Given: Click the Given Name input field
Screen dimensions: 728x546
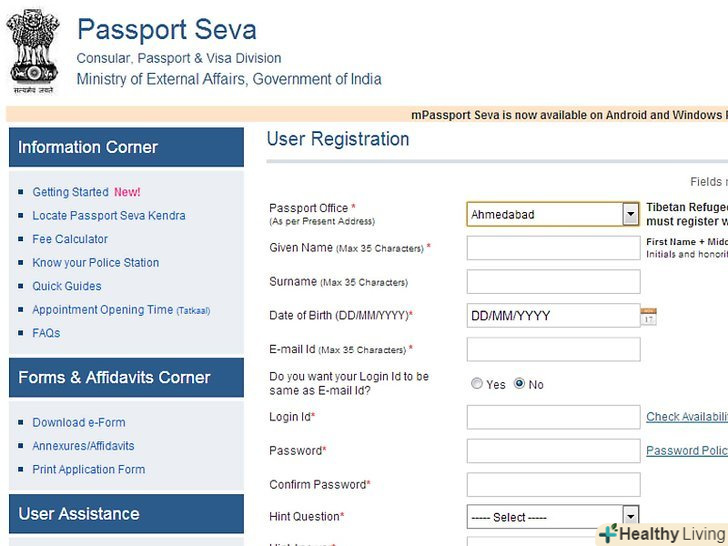Looking at the screenshot, I should point(553,248).
